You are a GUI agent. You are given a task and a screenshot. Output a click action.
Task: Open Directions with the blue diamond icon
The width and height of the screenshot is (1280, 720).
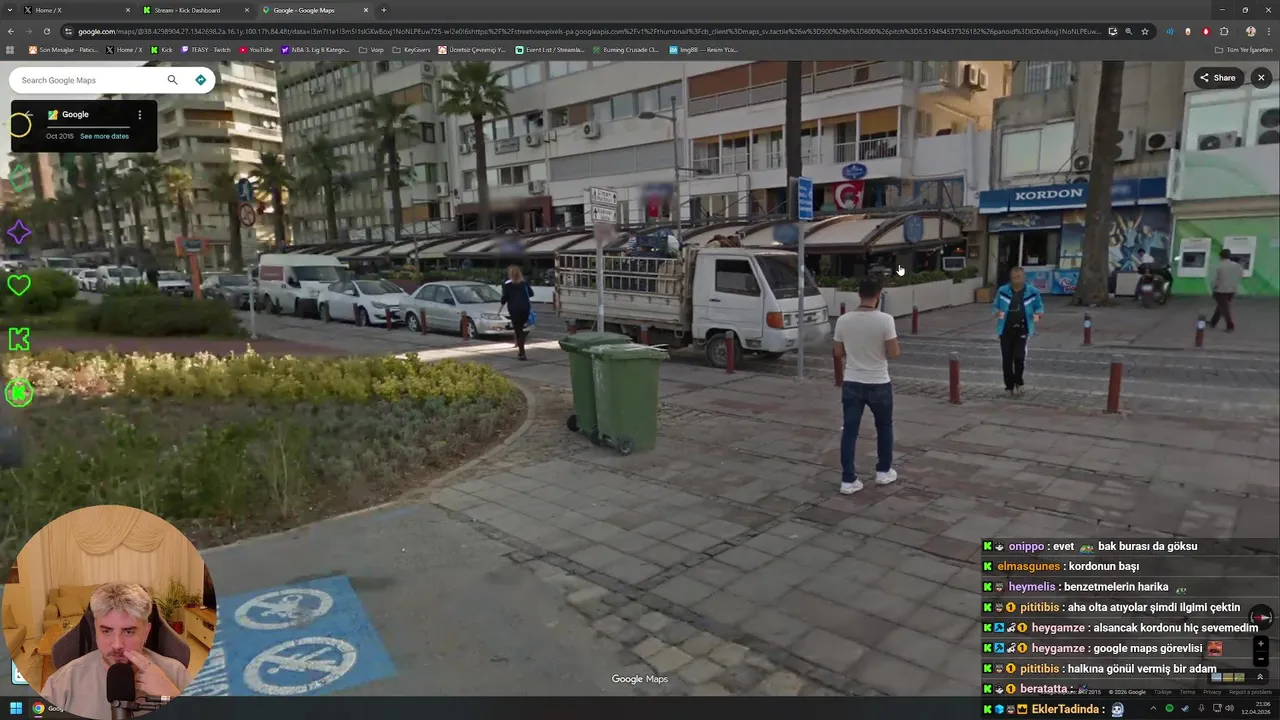[200, 80]
